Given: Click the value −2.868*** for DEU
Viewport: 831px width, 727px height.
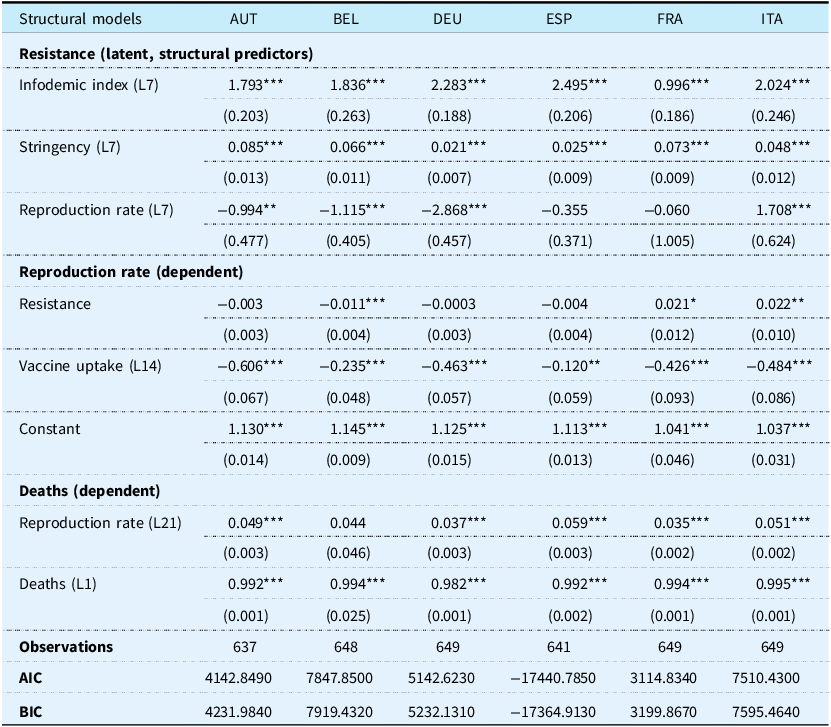Looking at the screenshot, I should [454, 210].
